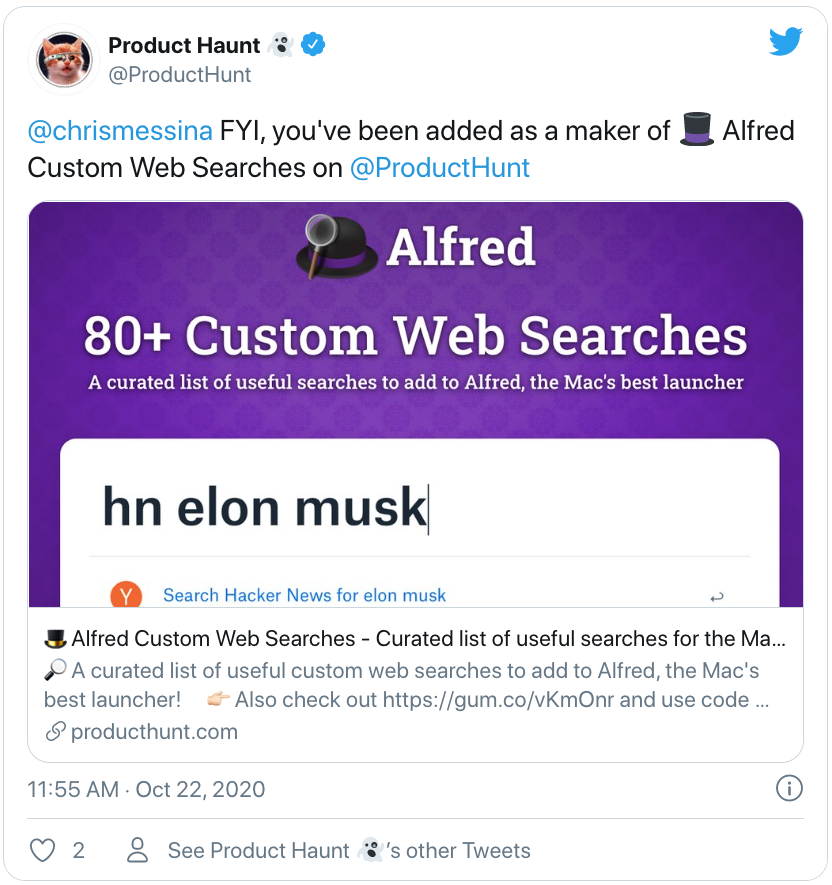Viewport: 832px width, 885px height.
Task: Open the @ProductHunt handle under the name
Action: click(x=180, y=75)
